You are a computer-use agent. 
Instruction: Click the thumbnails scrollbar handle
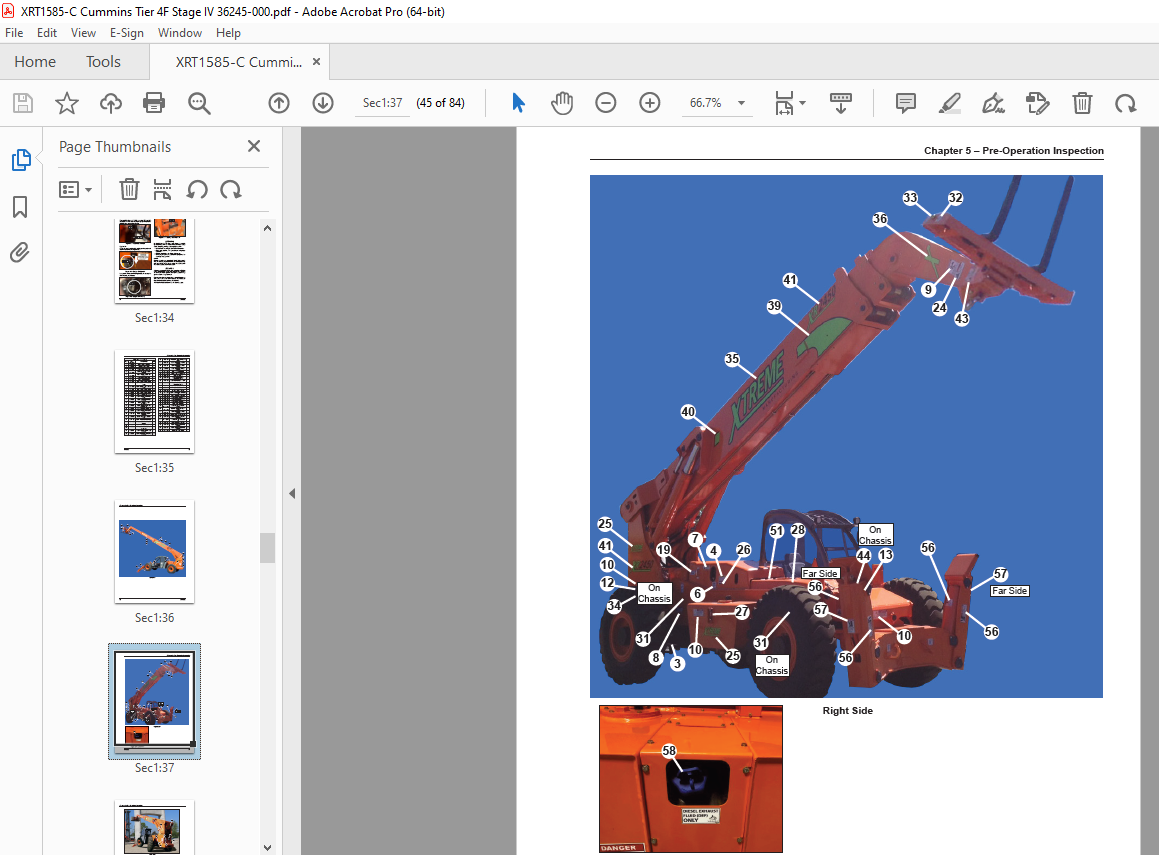point(268,548)
